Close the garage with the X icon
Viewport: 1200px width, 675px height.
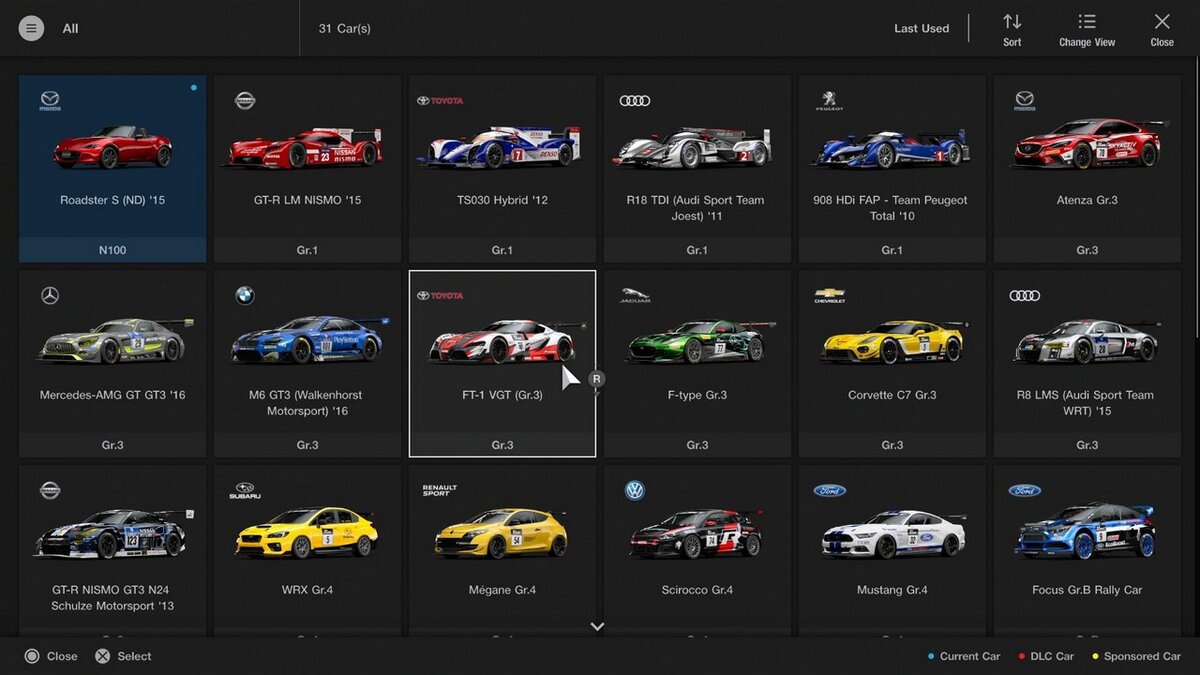1162,22
